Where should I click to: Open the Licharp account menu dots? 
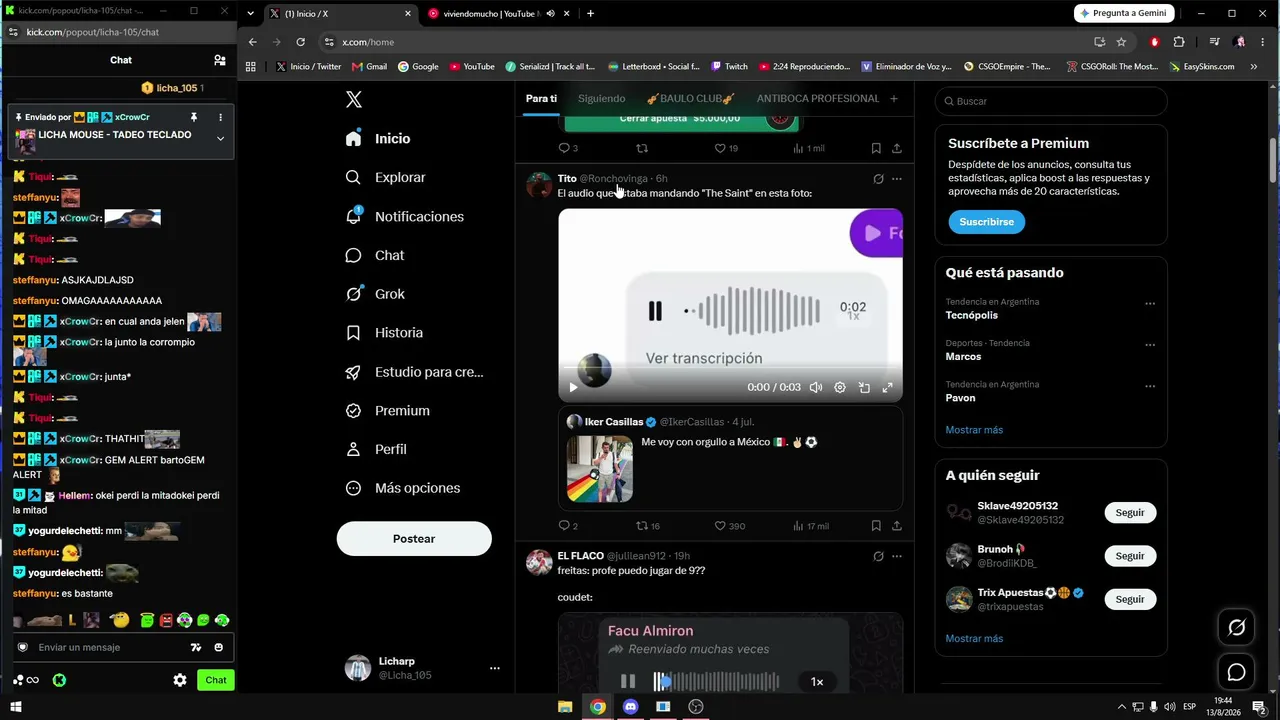pos(494,668)
